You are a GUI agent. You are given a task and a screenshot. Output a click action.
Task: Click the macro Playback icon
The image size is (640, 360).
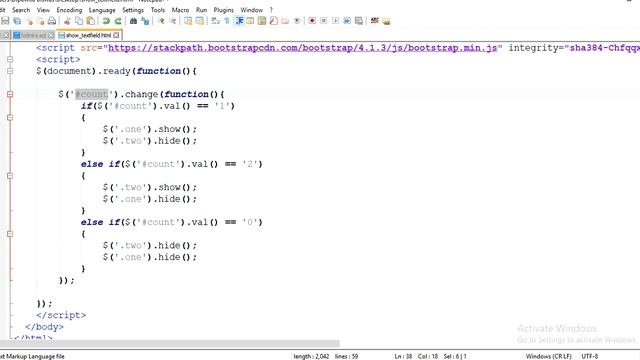335,21
